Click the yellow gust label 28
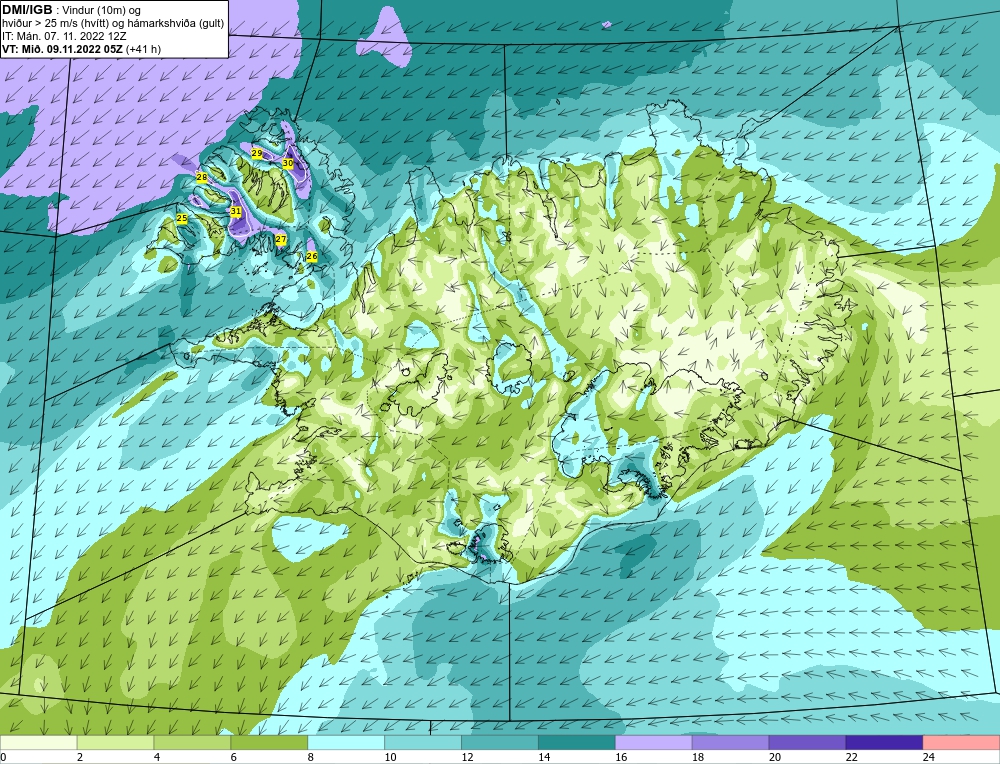The image size is (1000, 764). click(x=202, y=177)
